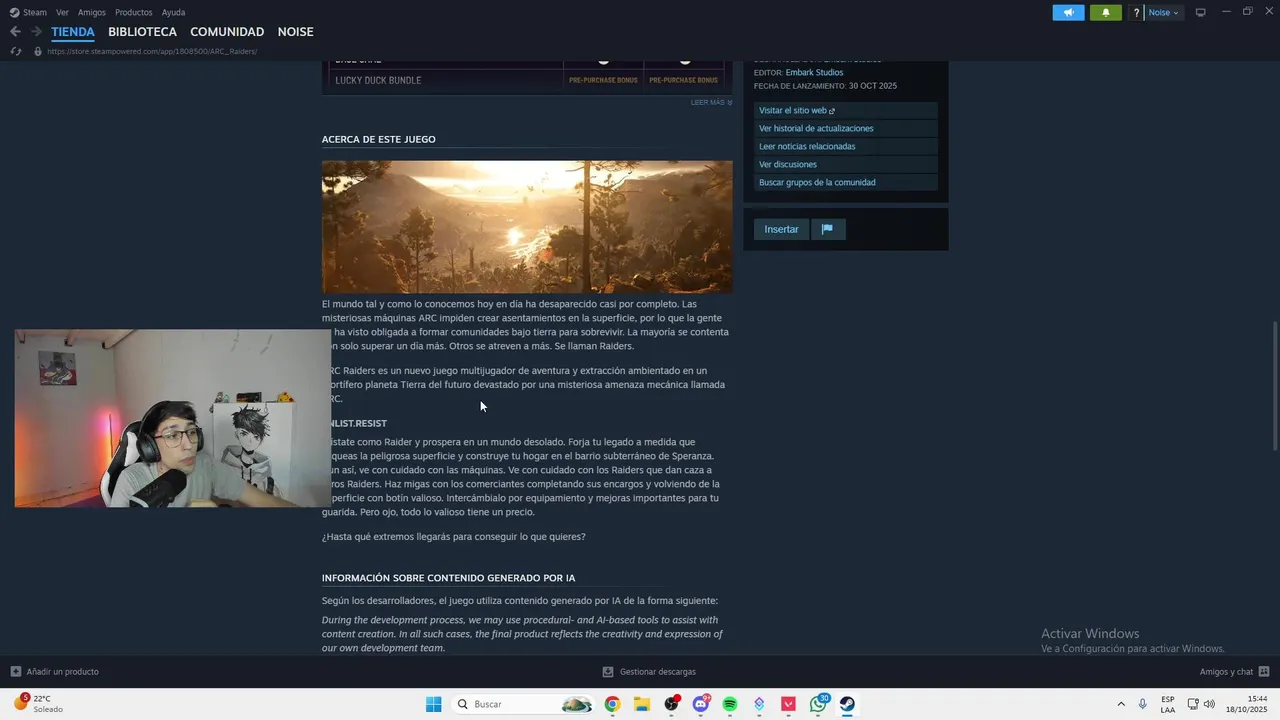Click the Steam logo menu
Image resolution: width=1280 pixels, height=720 pixels.
(29, 13)
